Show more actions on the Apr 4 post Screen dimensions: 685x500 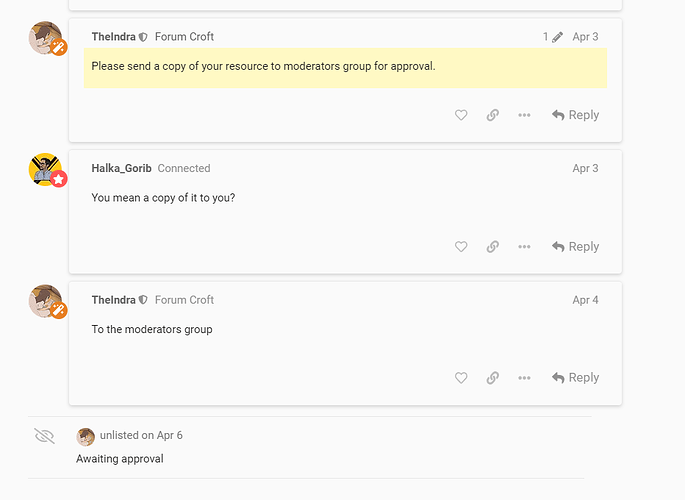pos(524,378)
